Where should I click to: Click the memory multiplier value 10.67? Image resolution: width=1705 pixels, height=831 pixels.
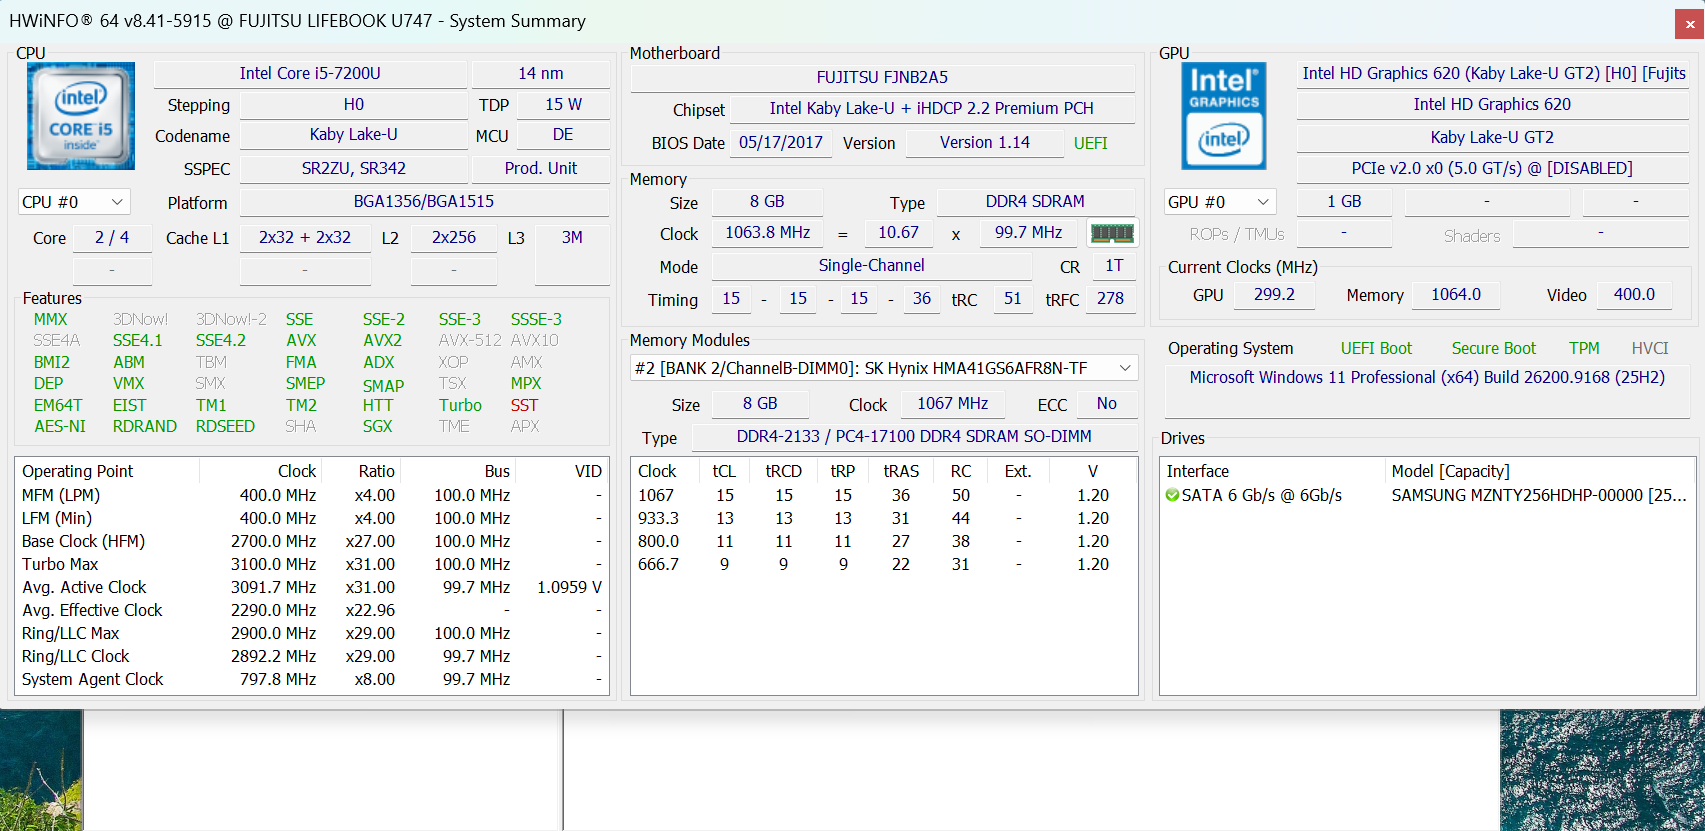coord(899,232)
